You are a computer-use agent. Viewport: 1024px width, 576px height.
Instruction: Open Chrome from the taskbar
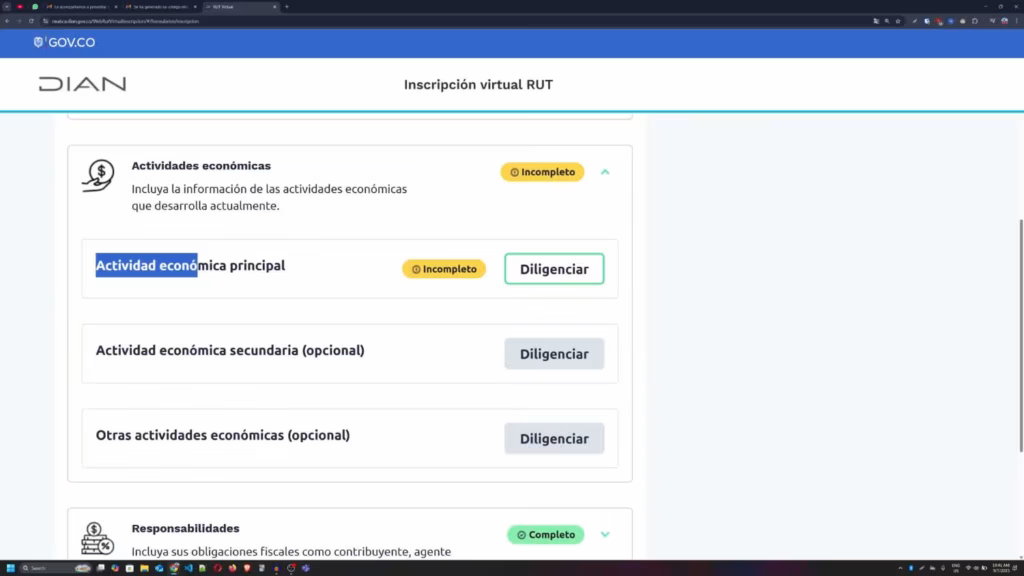click(x=174, y=568)
